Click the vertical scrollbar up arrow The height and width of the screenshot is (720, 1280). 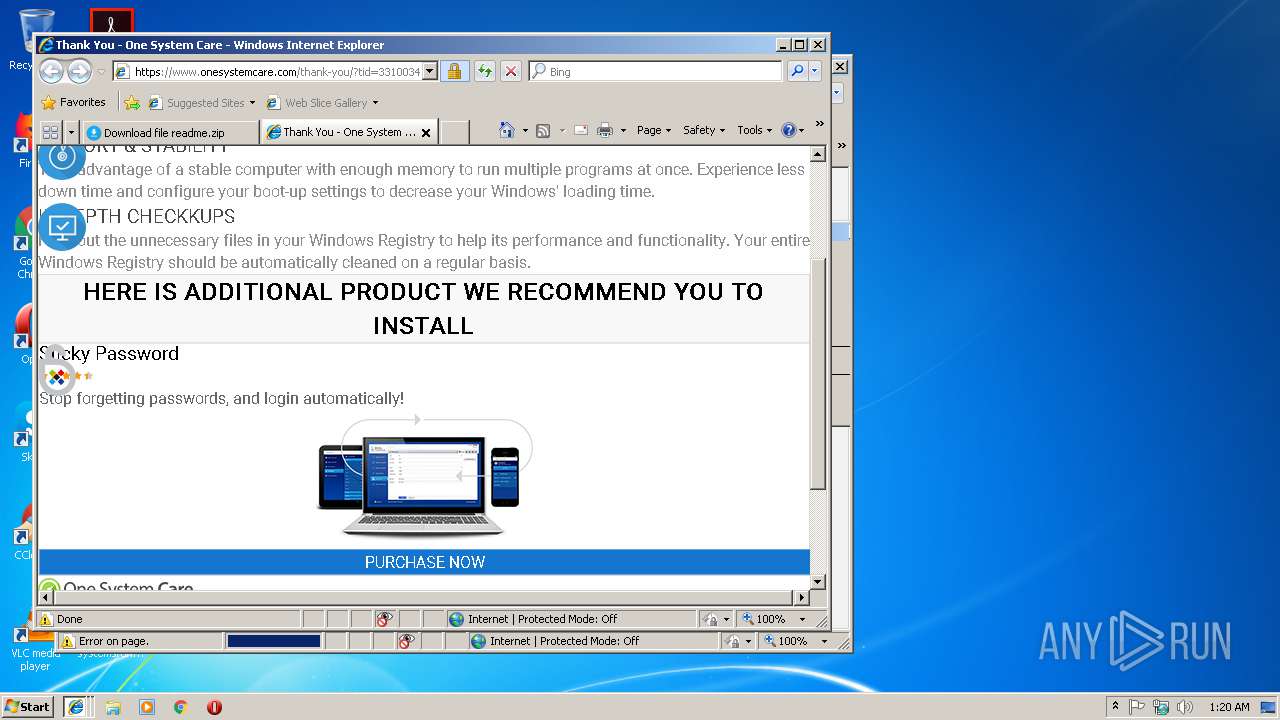pyautogui.click(x=818, y=154)
